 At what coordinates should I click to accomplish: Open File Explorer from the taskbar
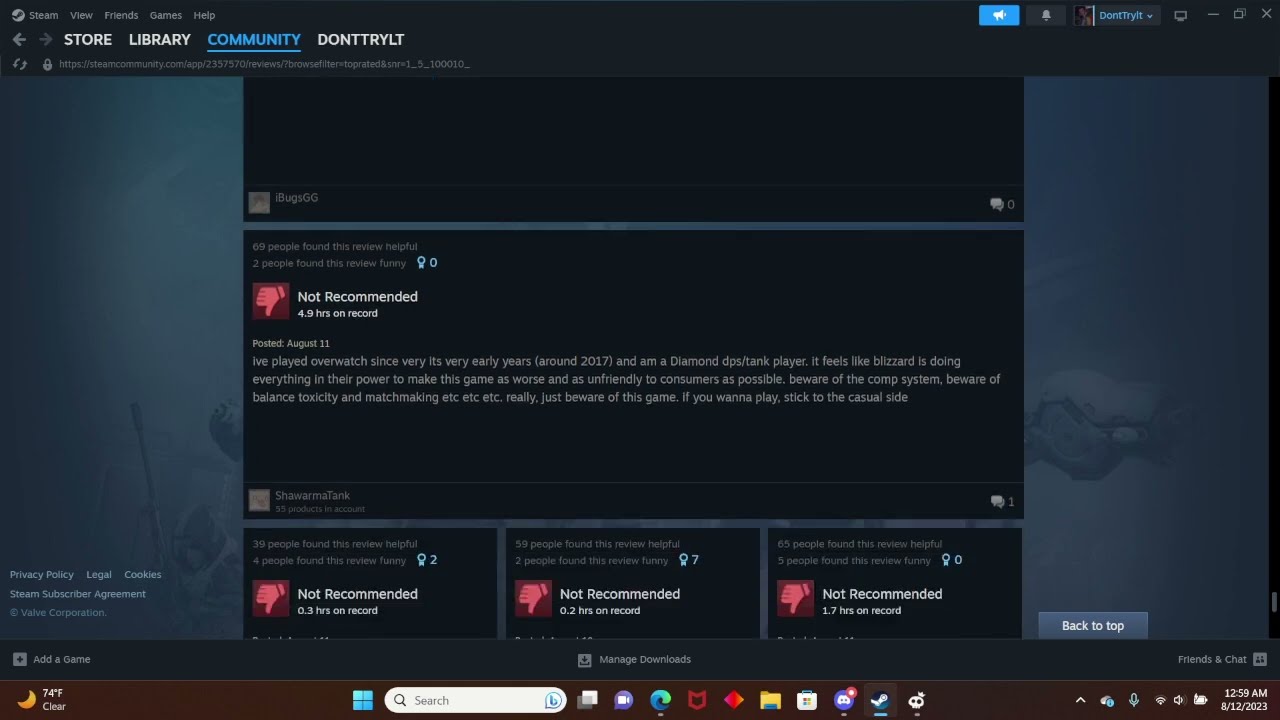pos(770,700)
